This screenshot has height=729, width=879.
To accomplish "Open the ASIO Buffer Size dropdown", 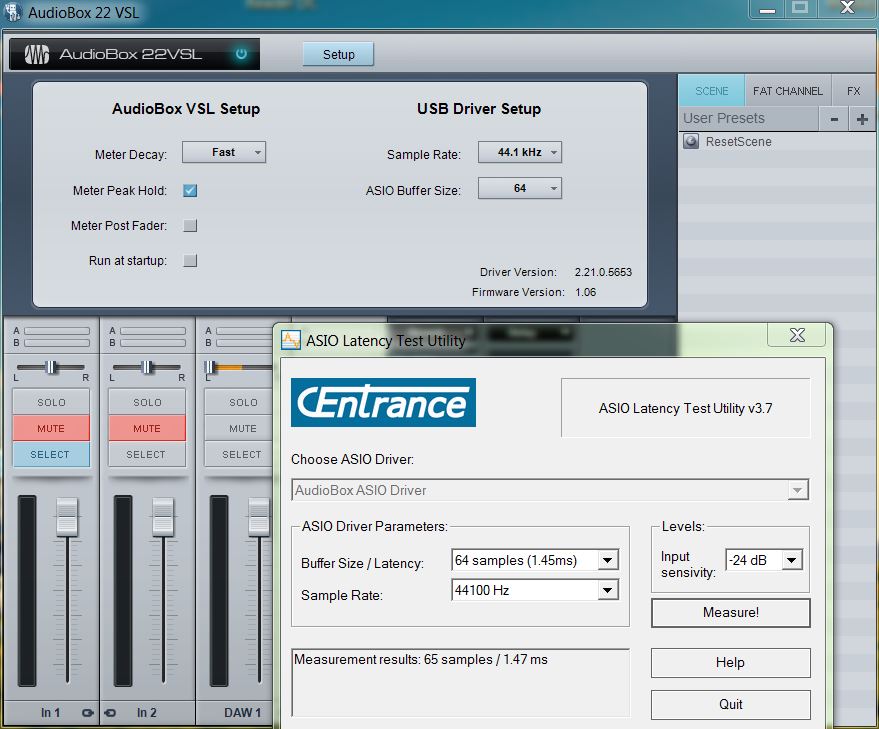I will click(x=520, y=188).
